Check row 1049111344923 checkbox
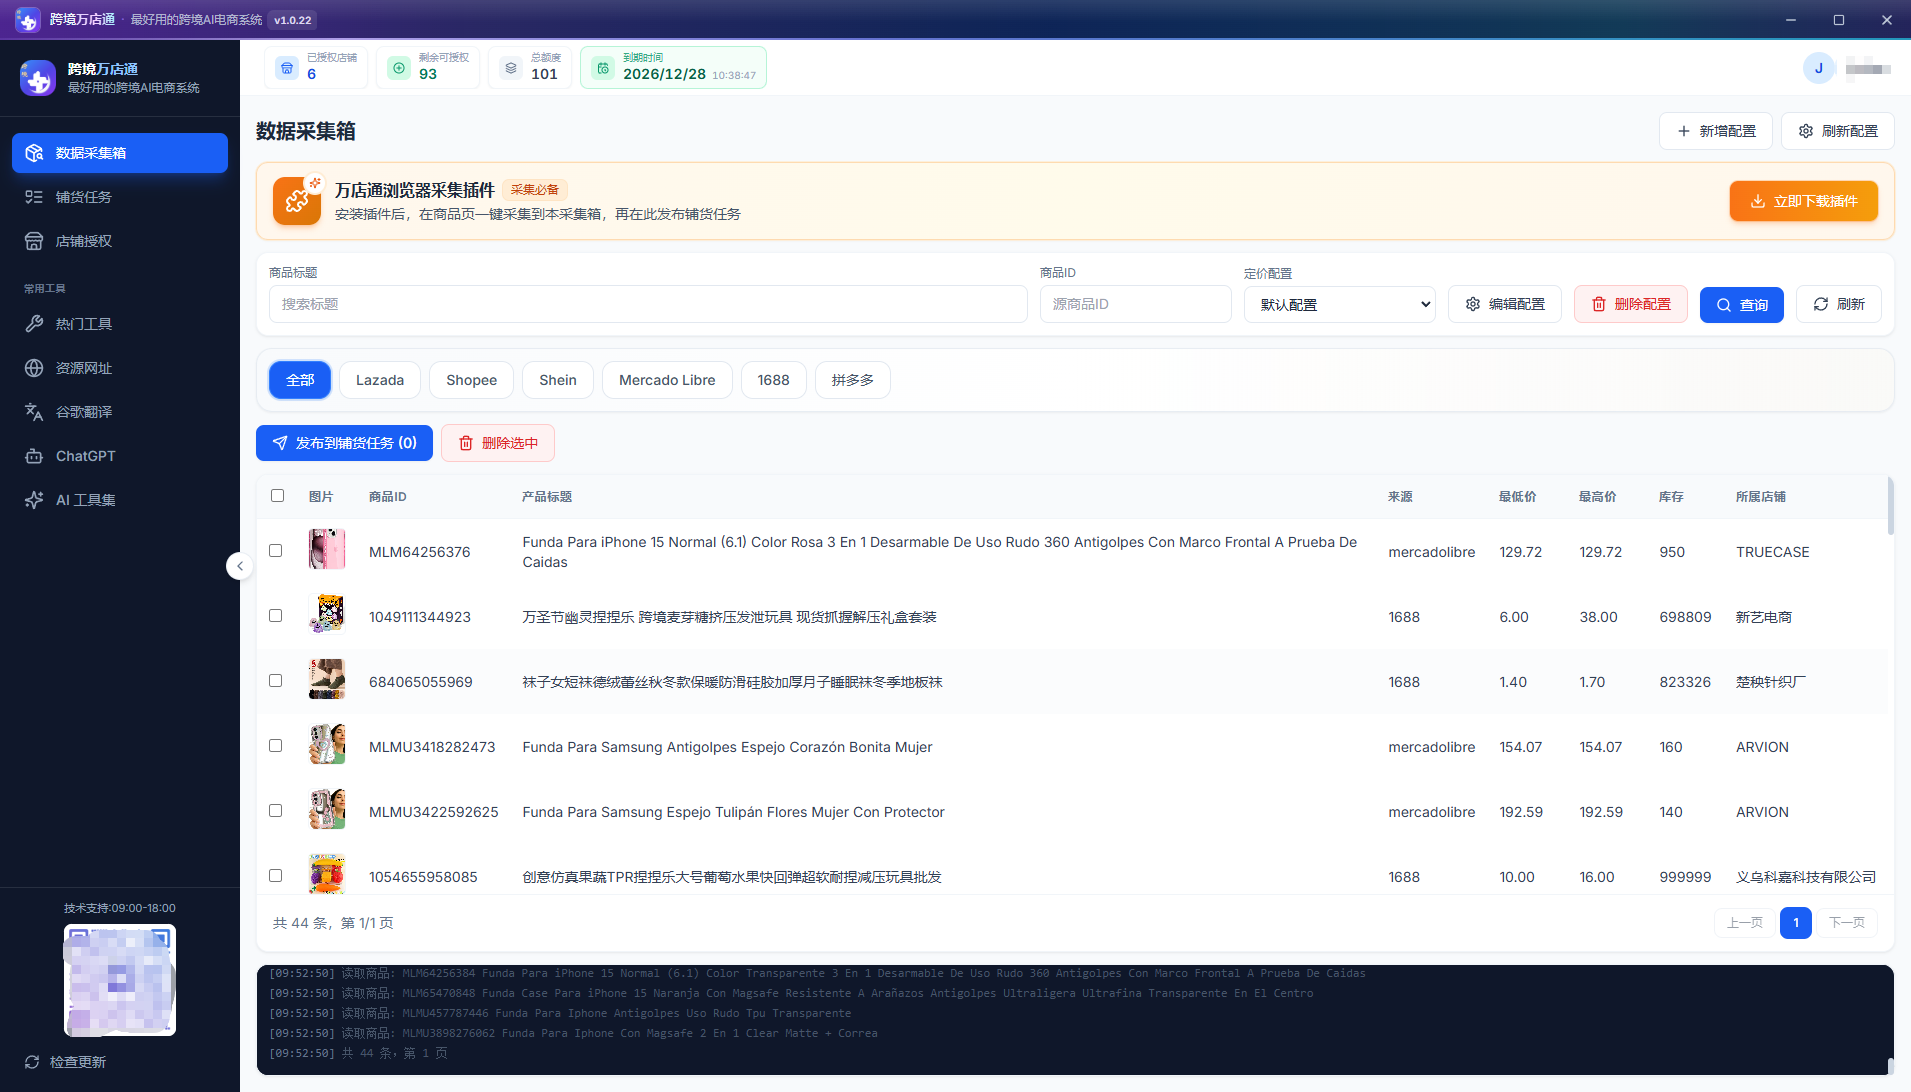The image size is (1911, 1092). coord(275,616)
